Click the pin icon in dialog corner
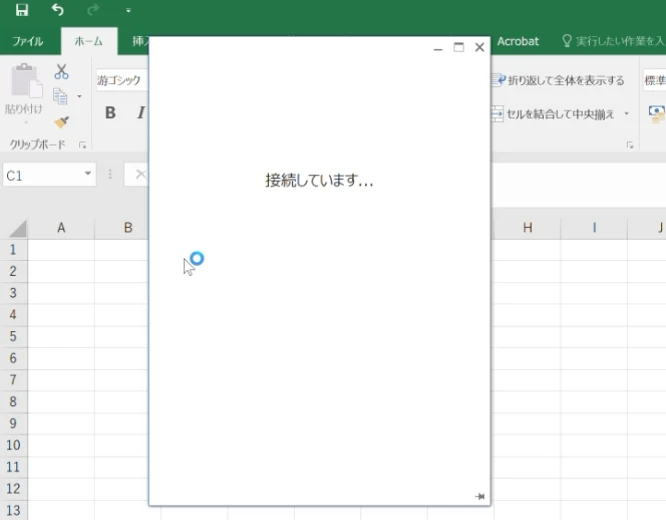 click(480, 496)
